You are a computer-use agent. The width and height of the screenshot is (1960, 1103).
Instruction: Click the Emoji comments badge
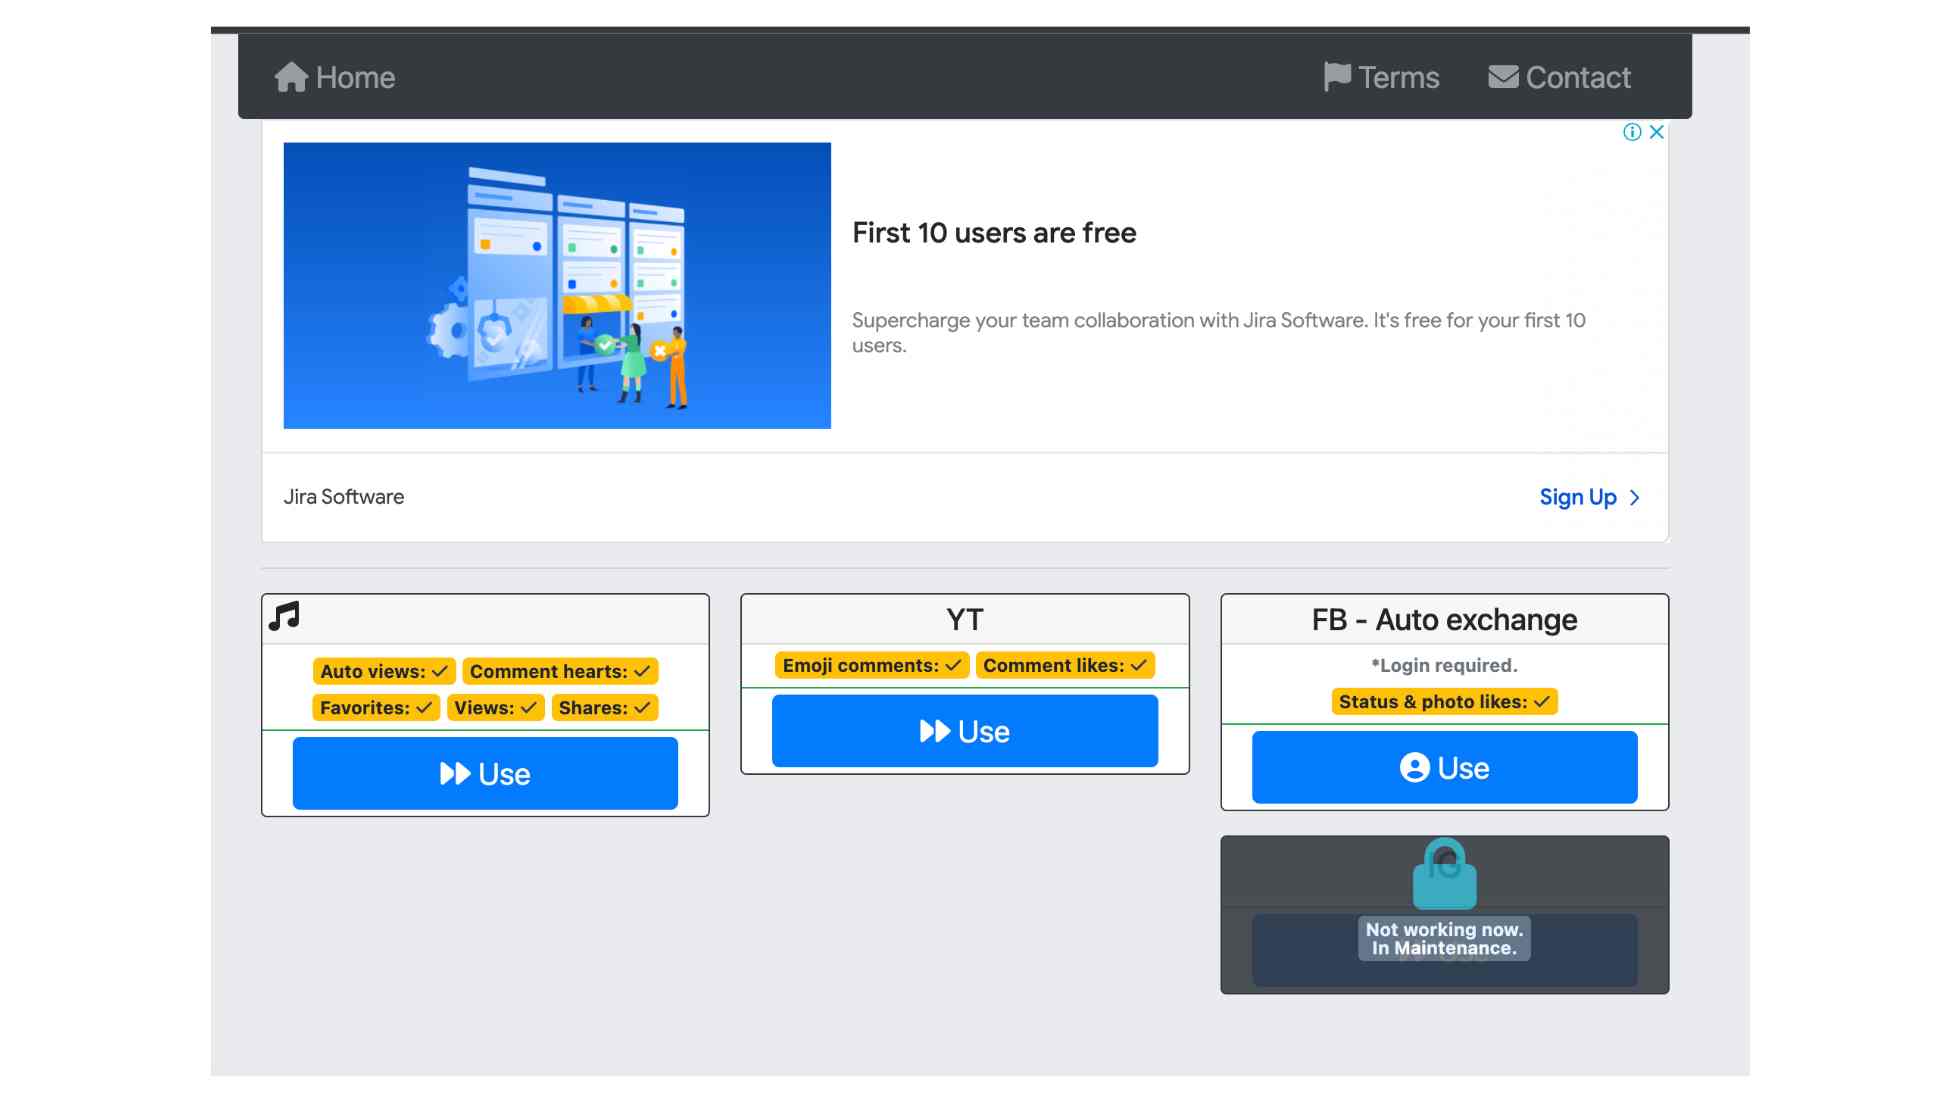point(871,666)
